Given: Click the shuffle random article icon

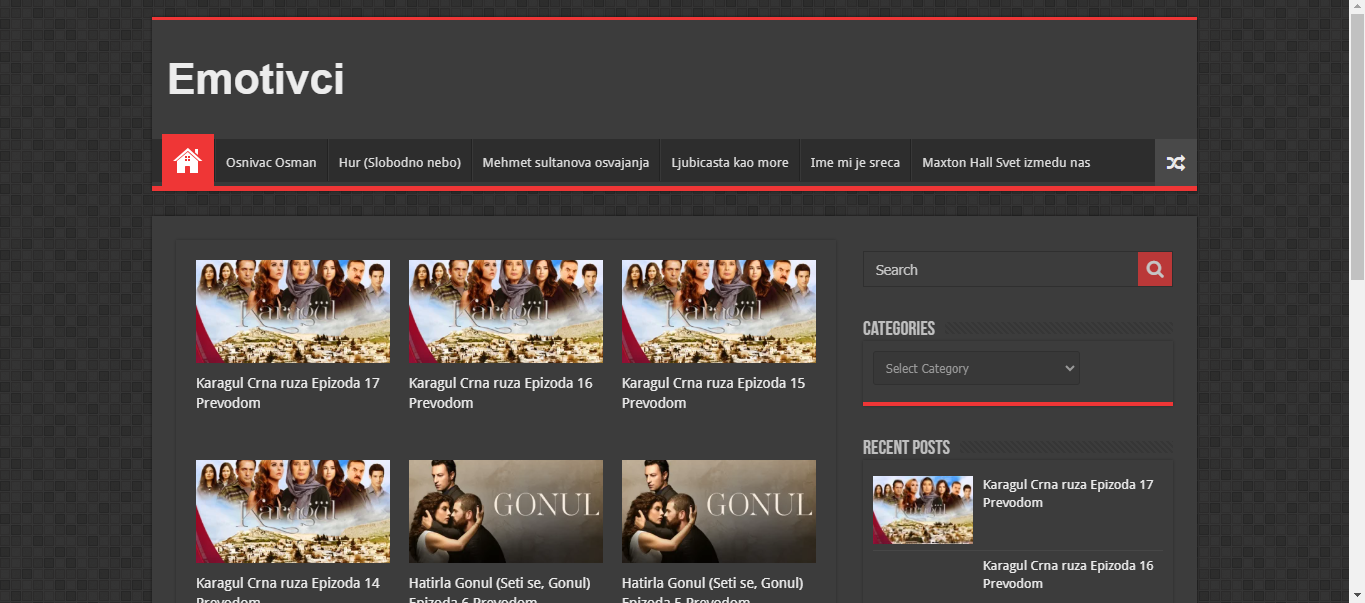Looking at the screenshot, I should [x=1175, y=162].
